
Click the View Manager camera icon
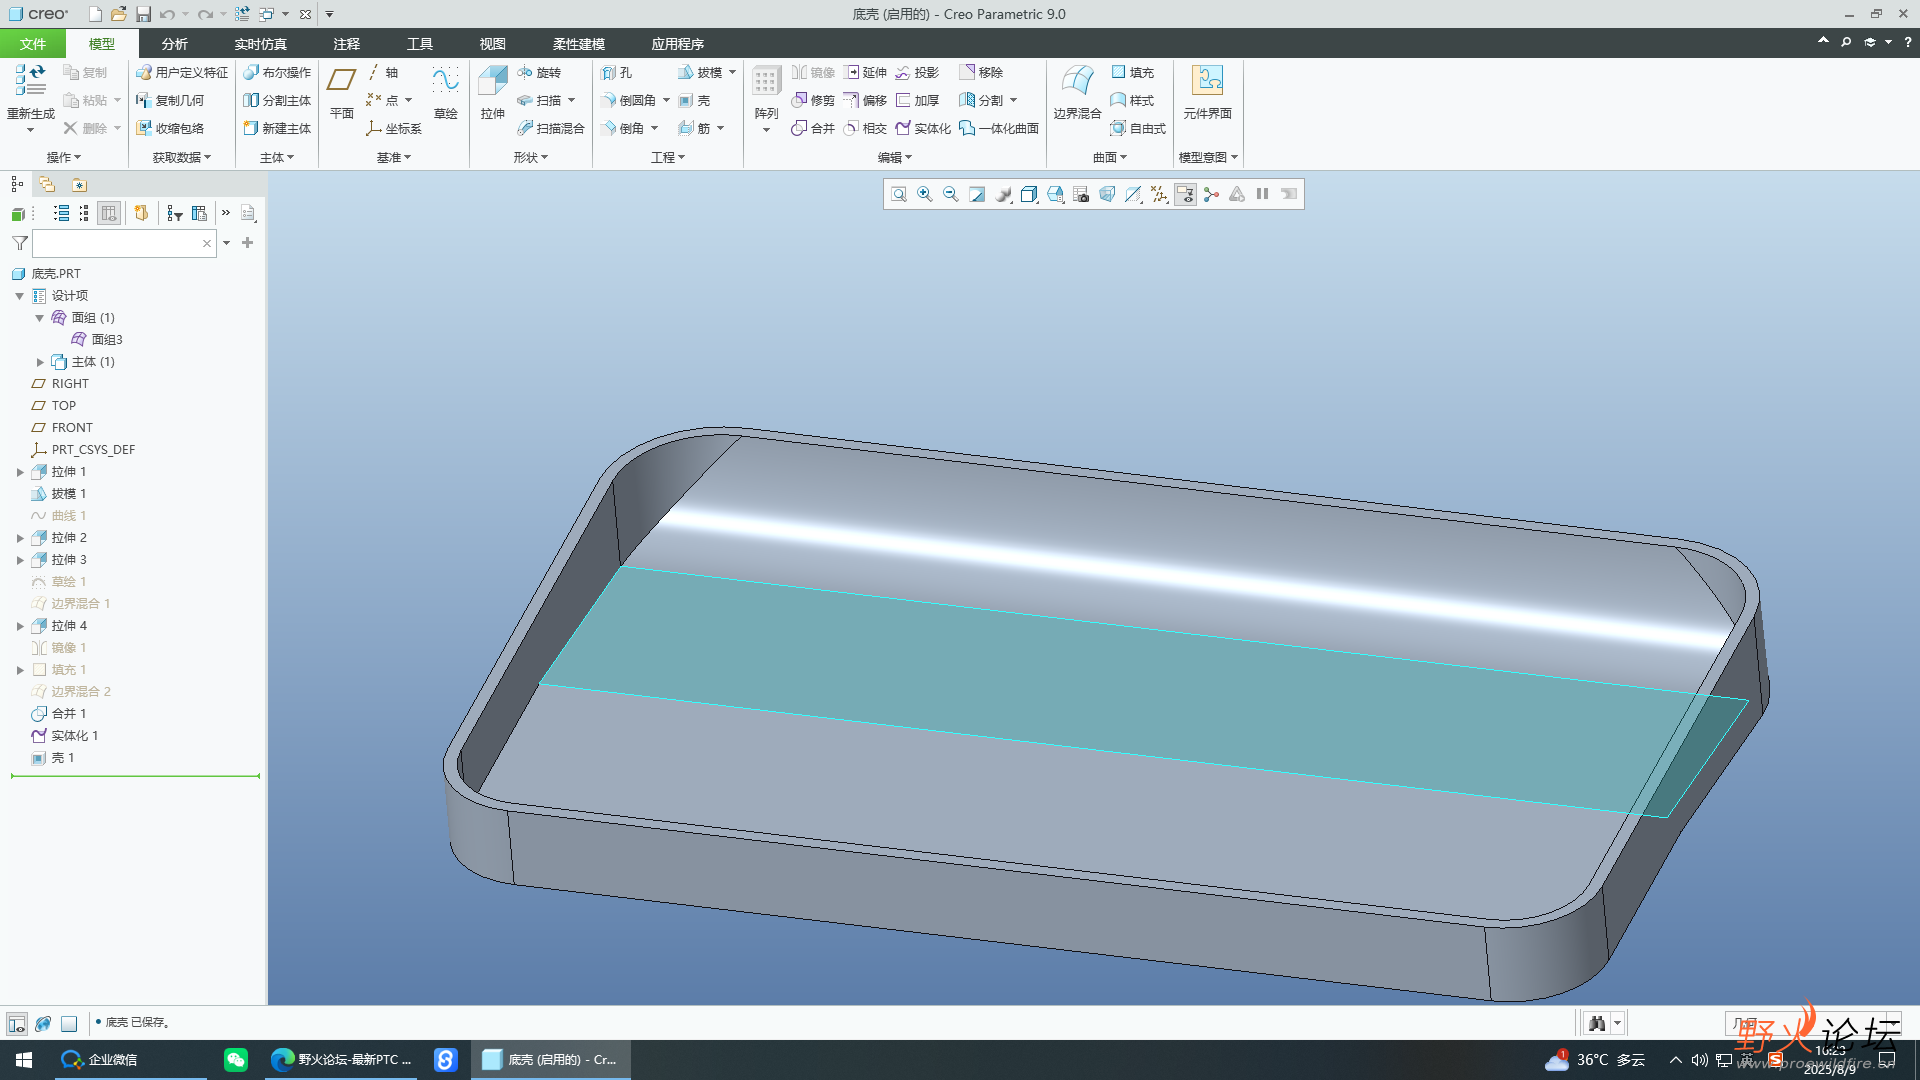coord(1081,194)
